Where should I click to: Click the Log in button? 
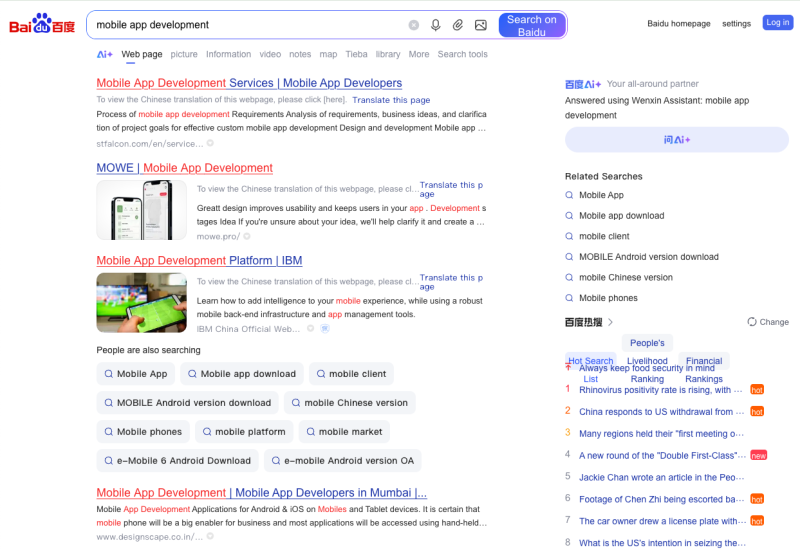click(x=778, y=22)
